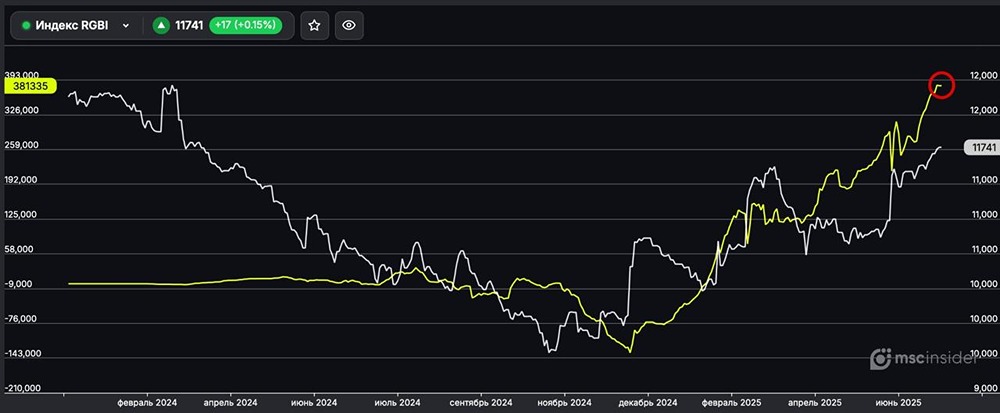Click февраль 2024 on the time axis
1000x413 pixels.
(x=148, y=402)
